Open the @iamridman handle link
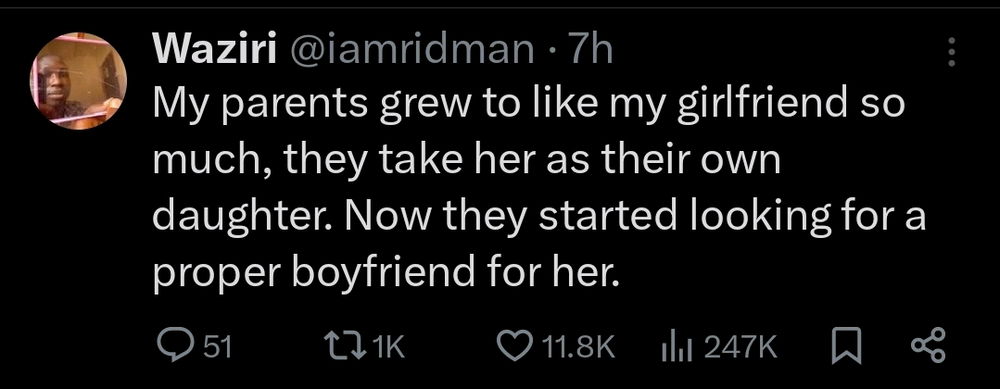Viewport: 1000px width, 389px height. pyautogui.click(x=412, y=50)
